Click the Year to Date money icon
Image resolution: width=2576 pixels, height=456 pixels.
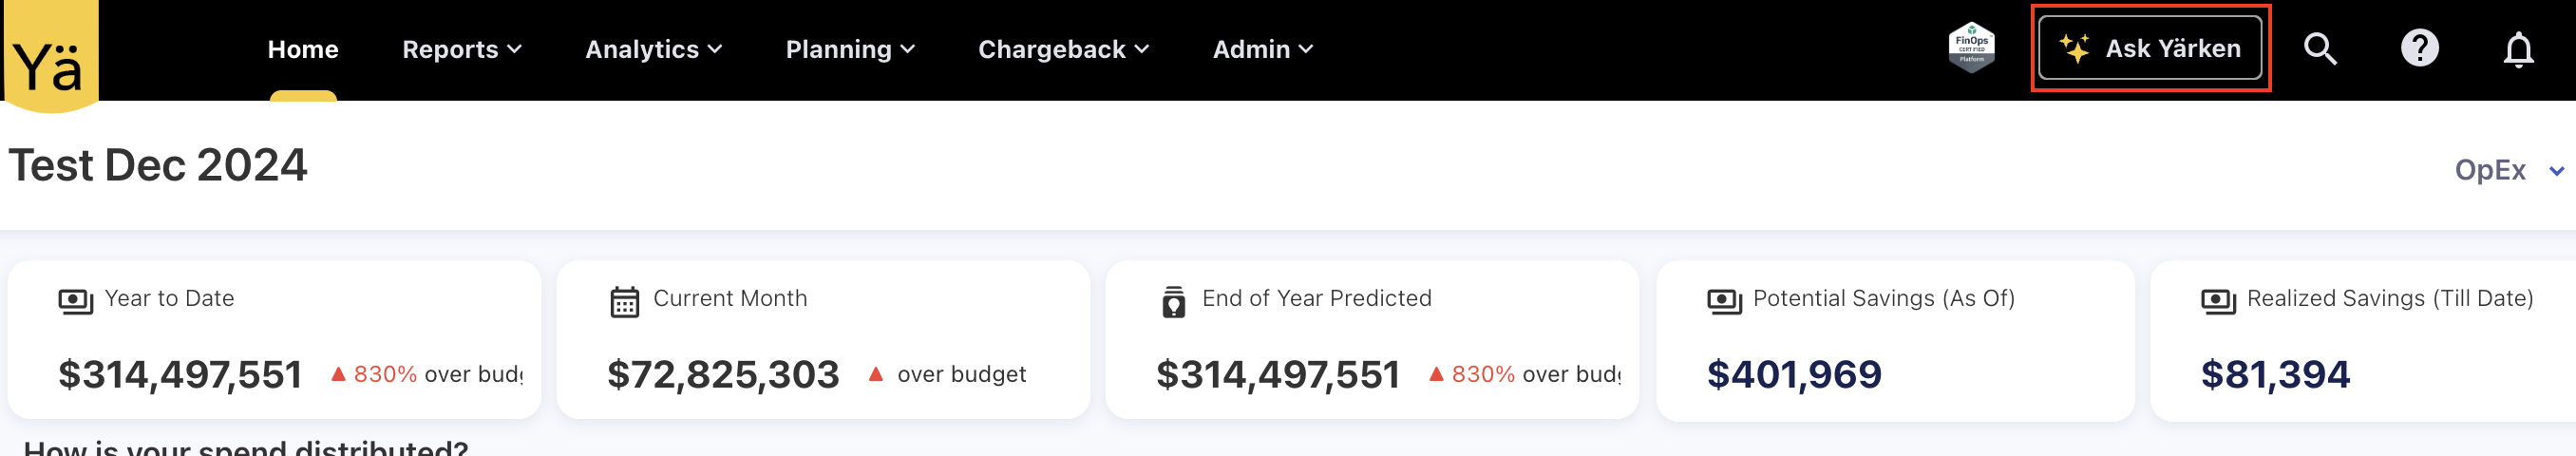[x=76, y=301]
